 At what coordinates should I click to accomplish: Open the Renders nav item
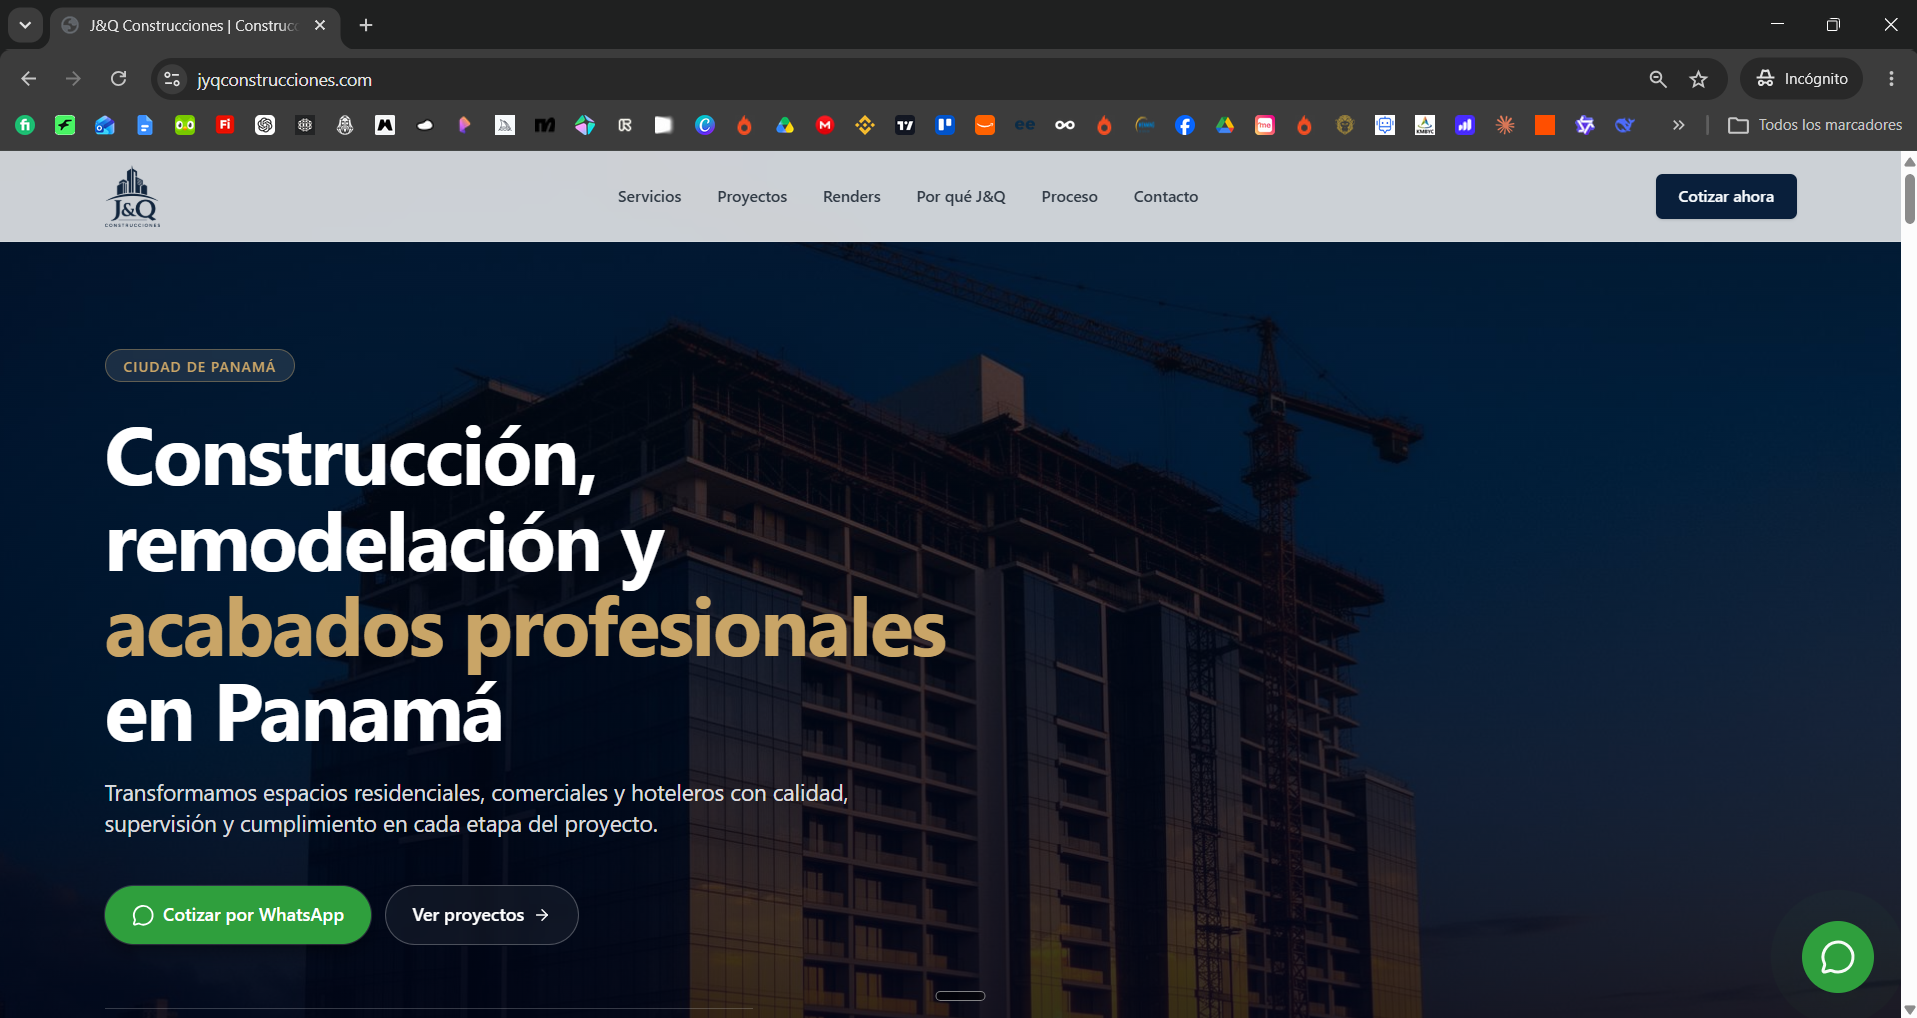coord(852,197)
